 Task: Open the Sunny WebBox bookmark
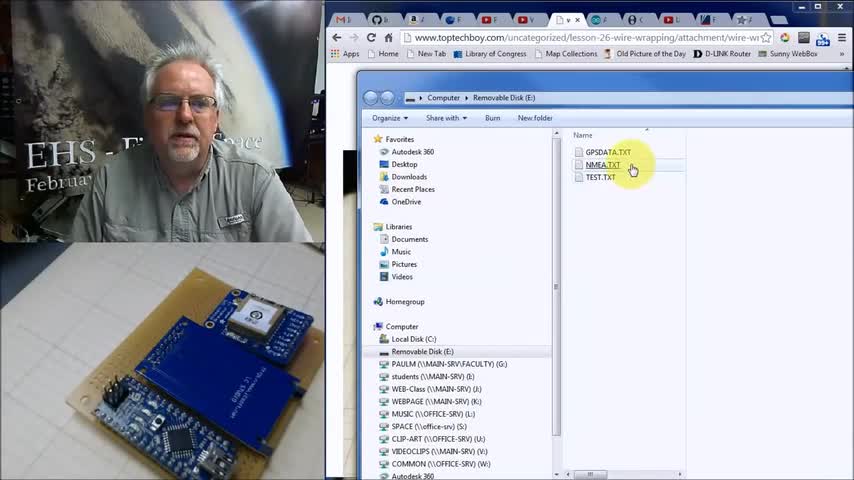[788, 54]
